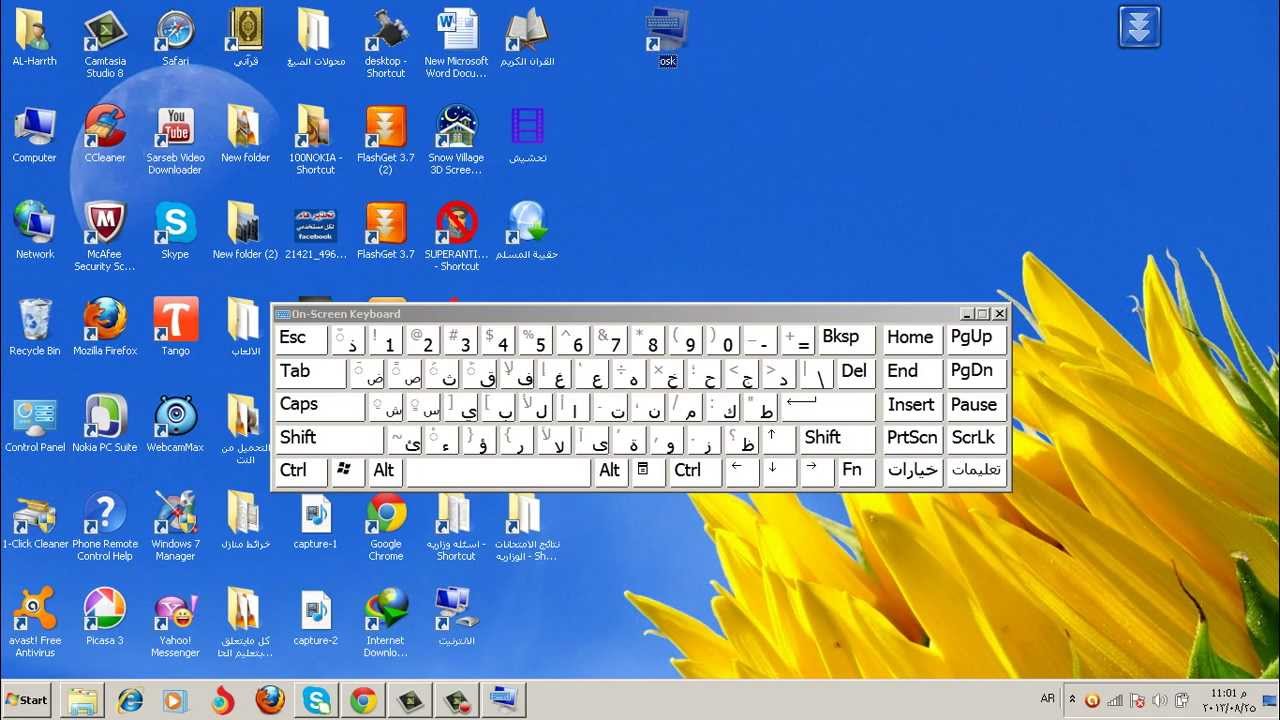Click the خيارات options key
The image size is (1280, 720).
912,471
